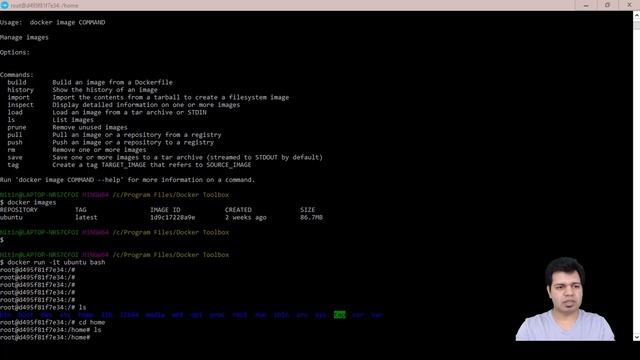Close the terminal window

coord(629,5)
